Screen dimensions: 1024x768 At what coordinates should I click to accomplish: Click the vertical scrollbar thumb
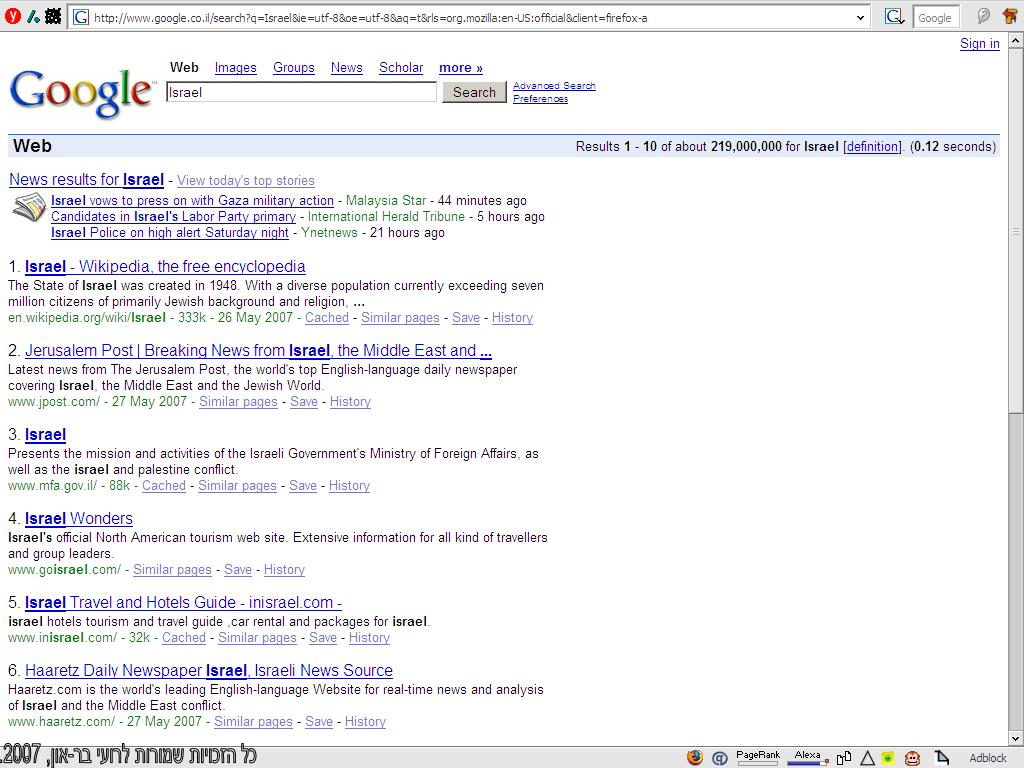click(x=1016, y=231)
